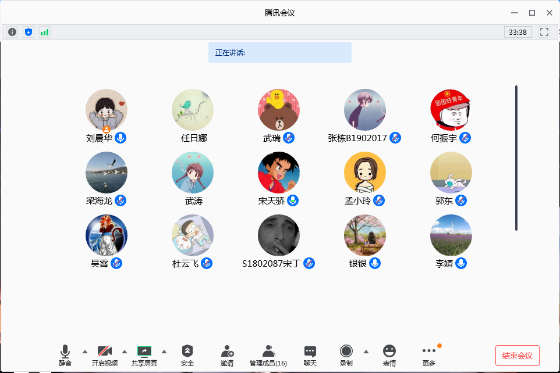
Task: Select 宋天骄's angry anime boy avatar
Action: [x=279, y=173]
